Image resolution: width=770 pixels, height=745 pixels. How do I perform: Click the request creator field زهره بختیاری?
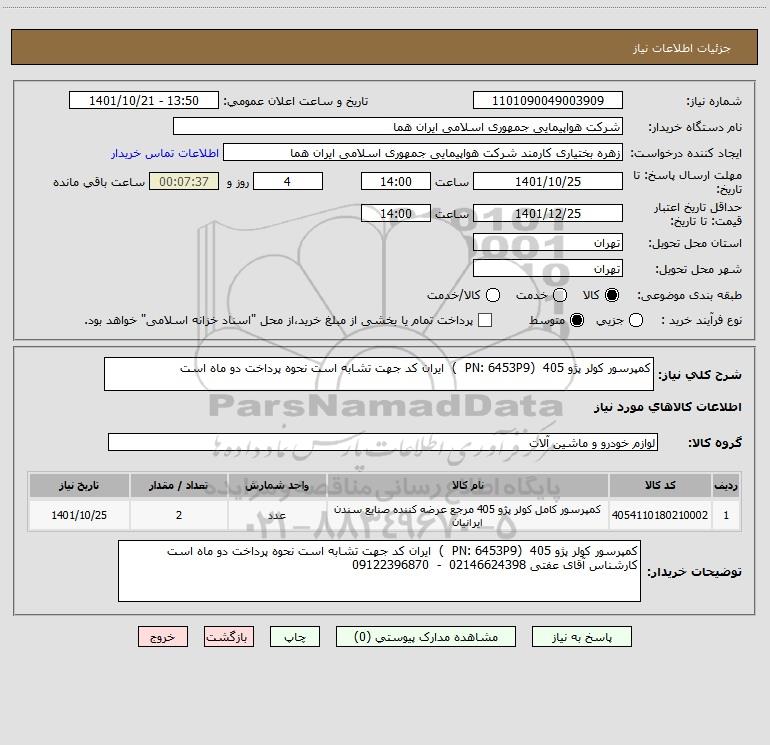(423, 153)
